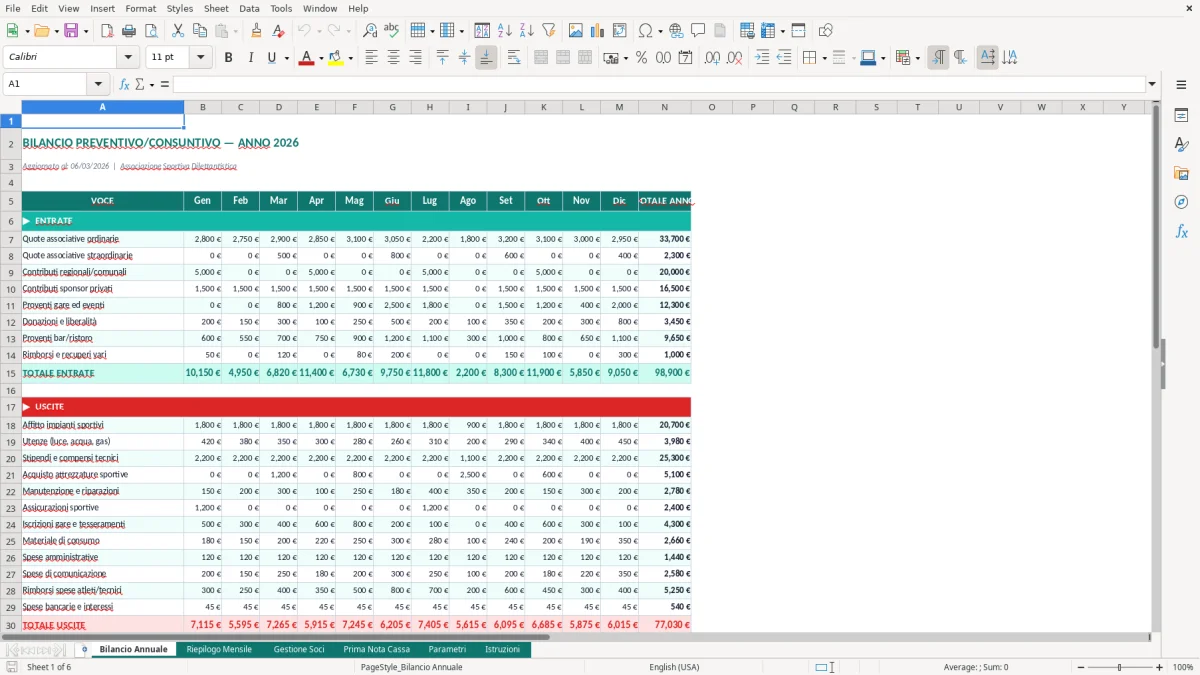Toggle Align Bottom vertical alignment
1200x675 pixels.
[486, 58]
